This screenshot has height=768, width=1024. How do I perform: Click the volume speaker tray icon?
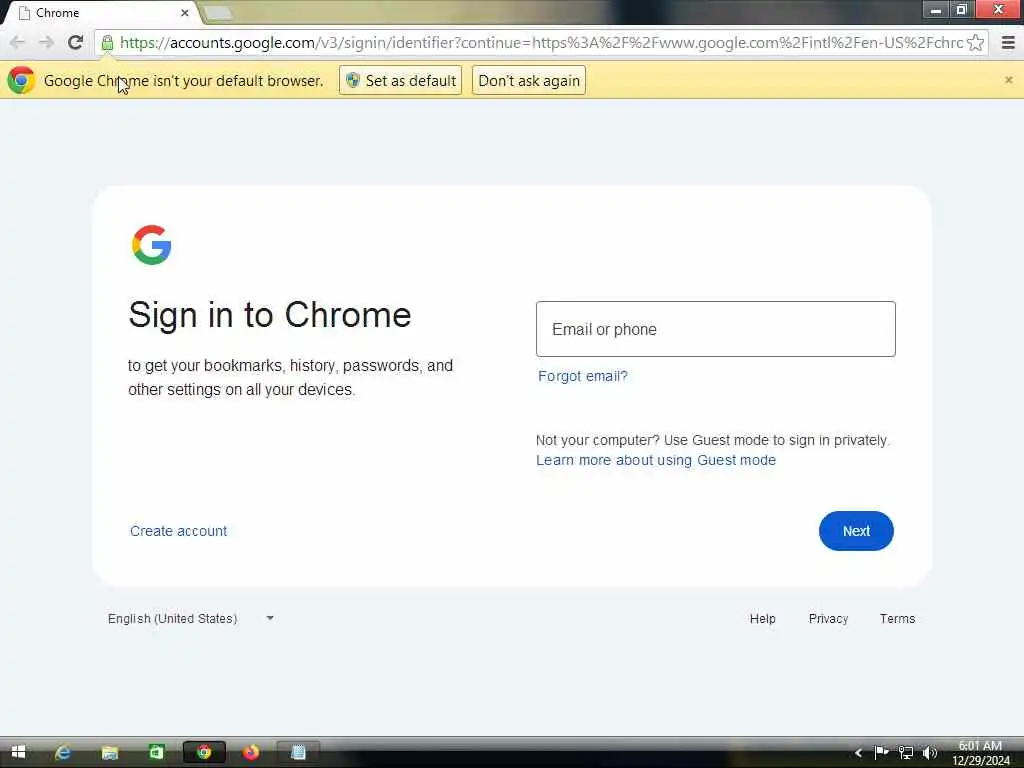tap(930, 753)
